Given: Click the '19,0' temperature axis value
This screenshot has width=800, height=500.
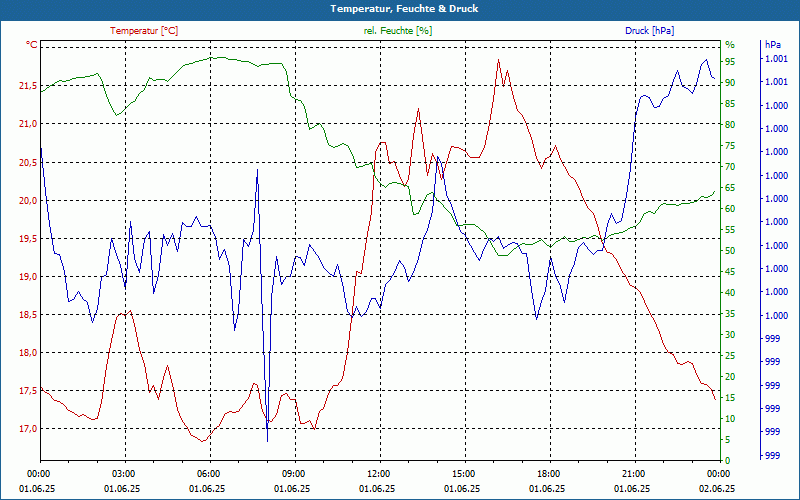Looking at the screenshot, I should pyautogui.click(x=28, y=277).
